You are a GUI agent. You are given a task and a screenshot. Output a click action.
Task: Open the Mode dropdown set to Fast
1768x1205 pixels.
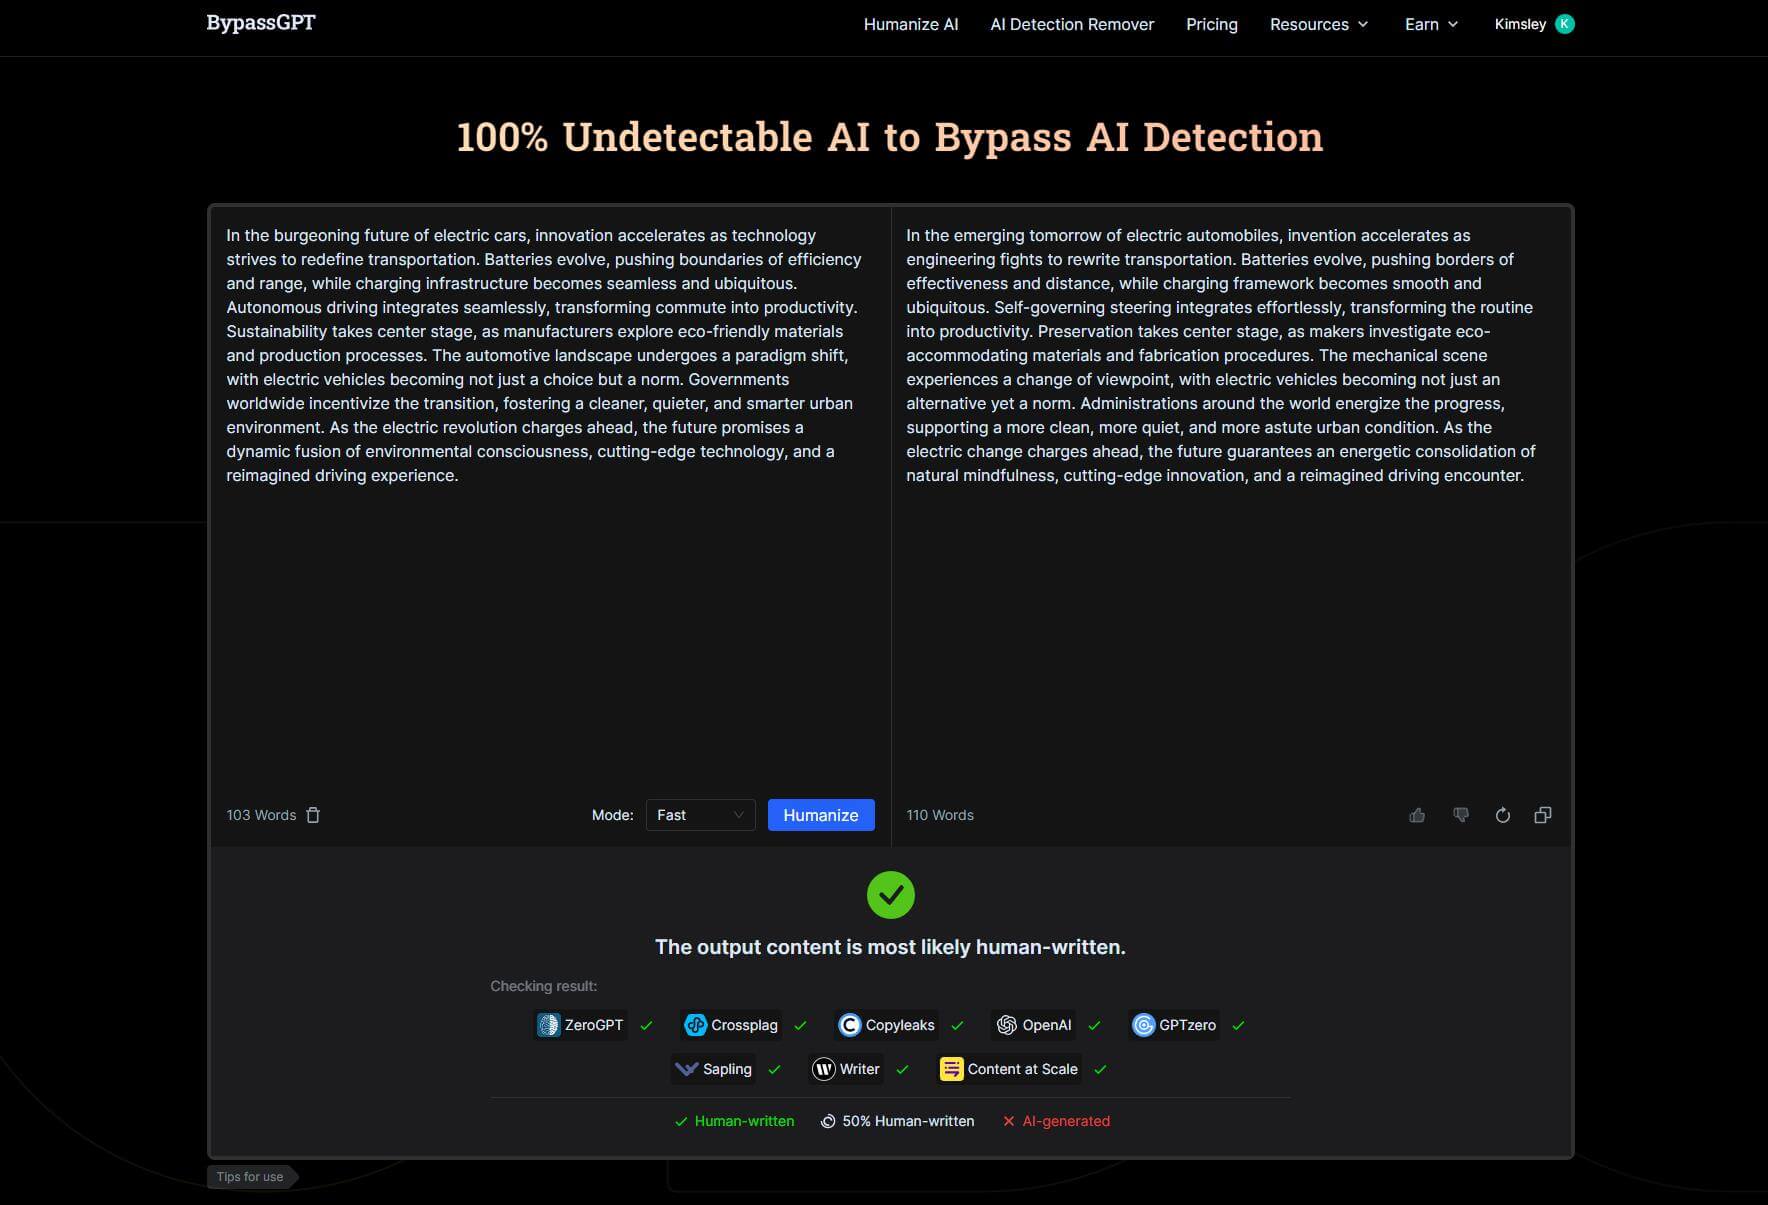(700, 815)
